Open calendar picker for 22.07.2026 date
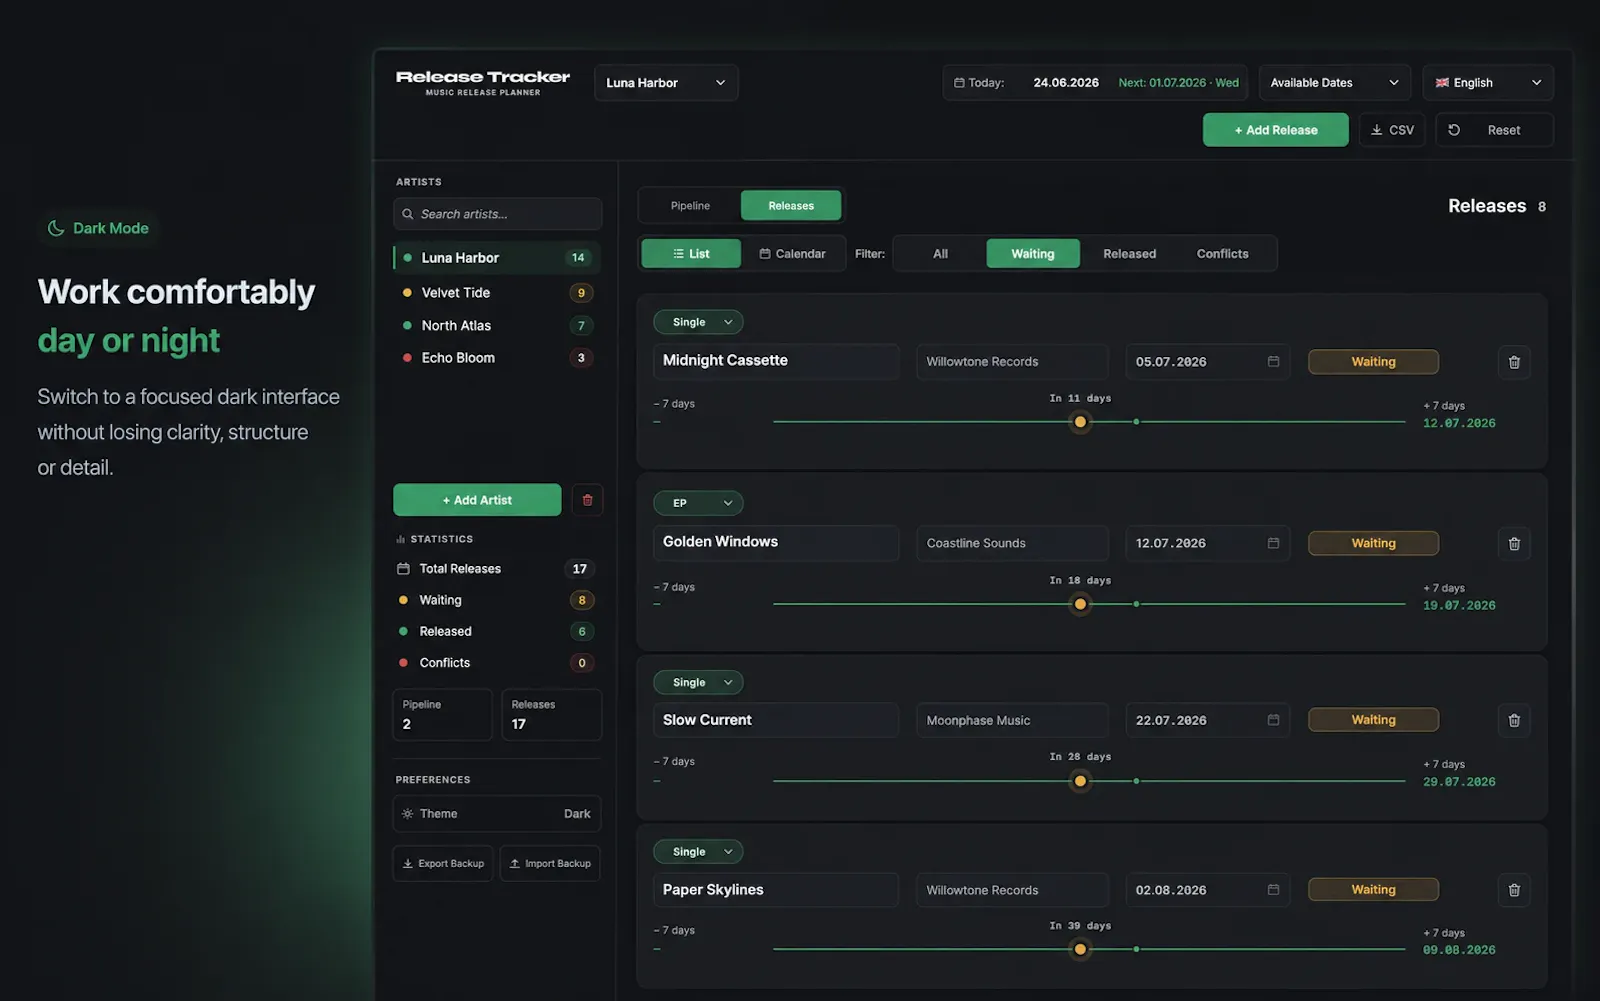1600x1001 pixels. click(x=1273, y=720)
